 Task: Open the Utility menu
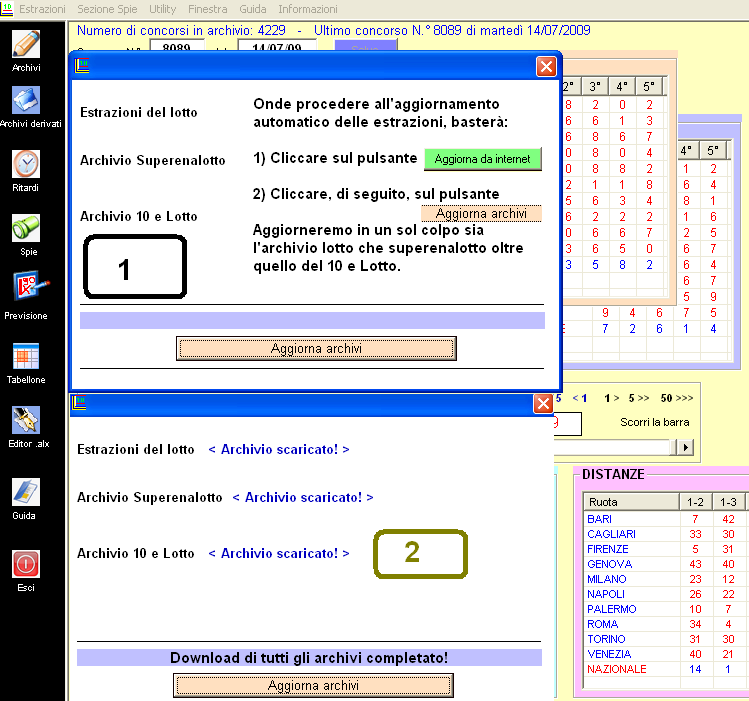click(x=162, y=9)
